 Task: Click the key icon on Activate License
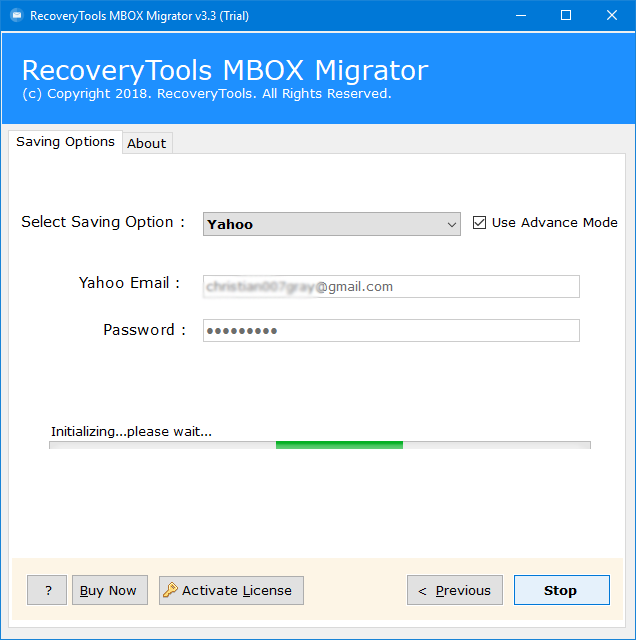point(170,590)
